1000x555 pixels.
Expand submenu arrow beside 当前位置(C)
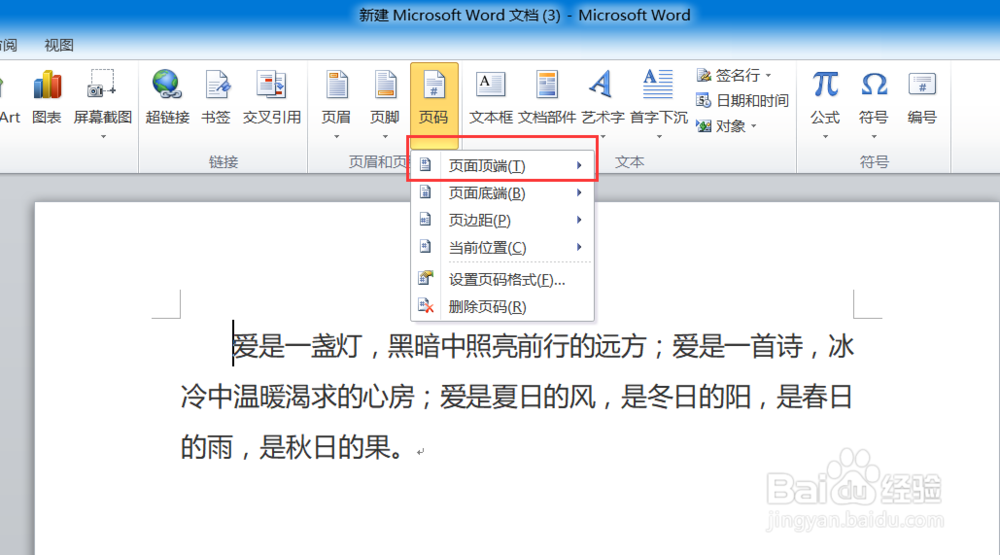point(579,248)
